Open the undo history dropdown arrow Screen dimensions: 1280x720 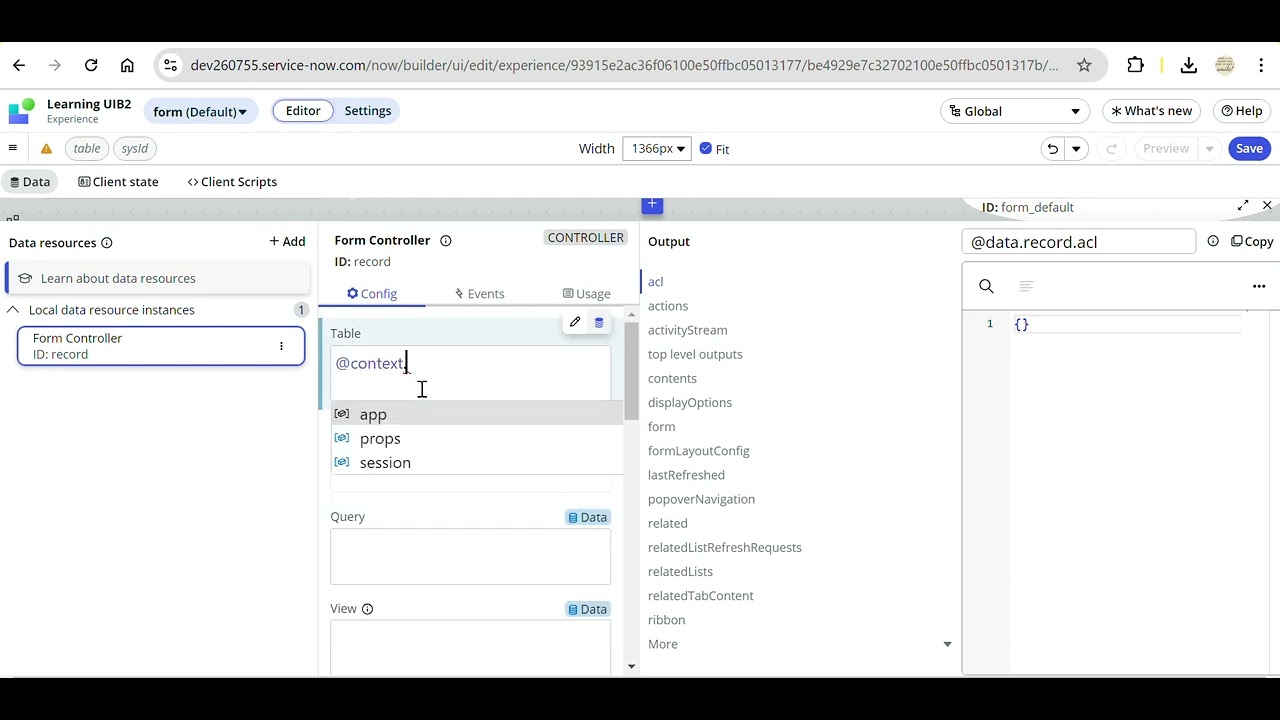coord(1076,149)
